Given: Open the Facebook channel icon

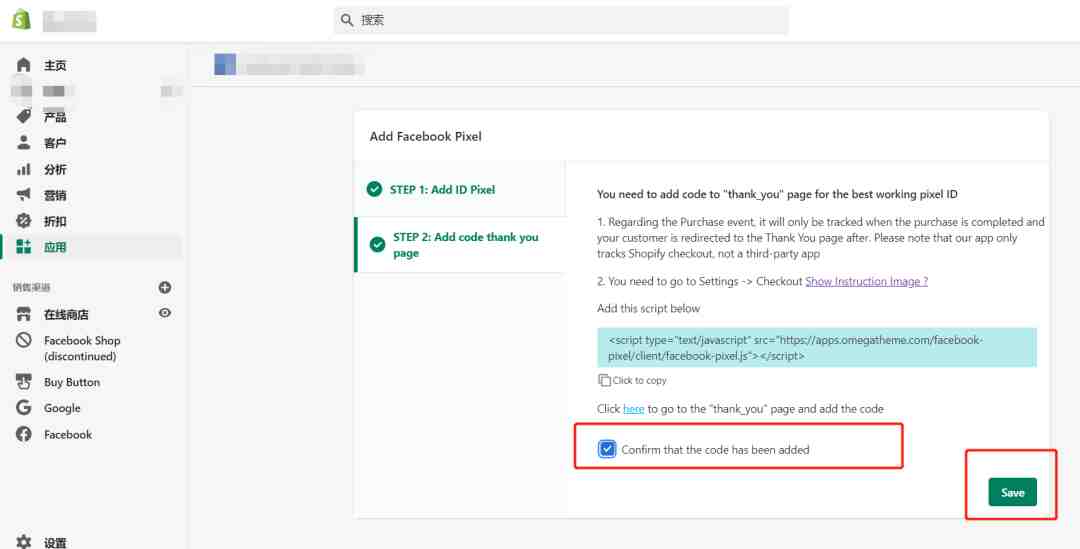Looking at the screenshot, I should pyautogui.click(x=23, y=434).
